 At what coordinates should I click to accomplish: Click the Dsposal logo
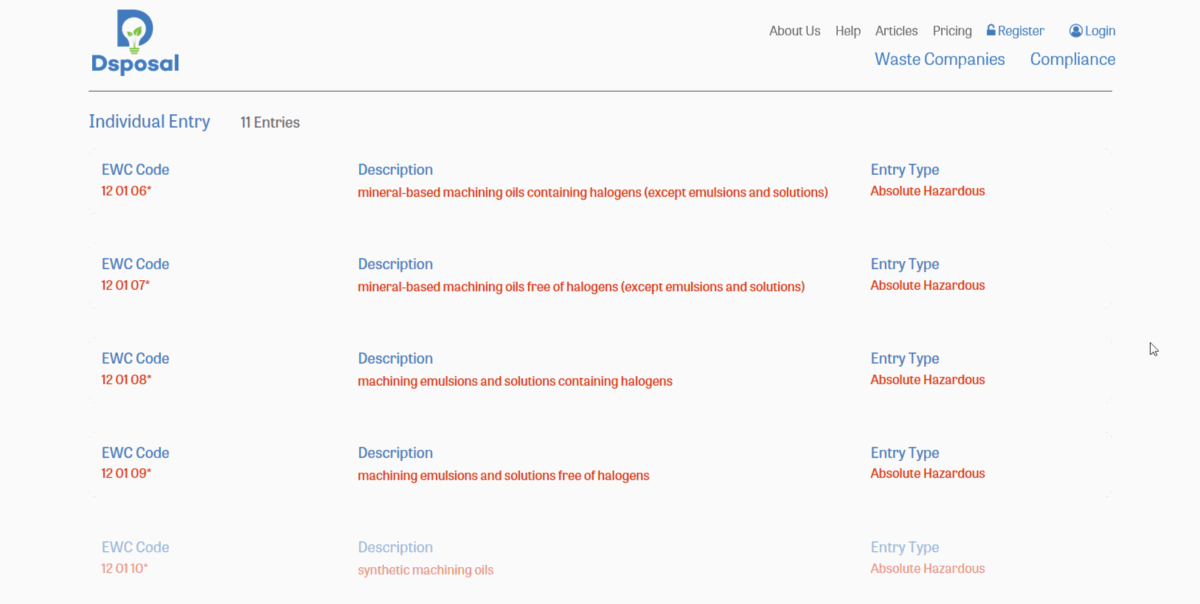click(135, 43)
